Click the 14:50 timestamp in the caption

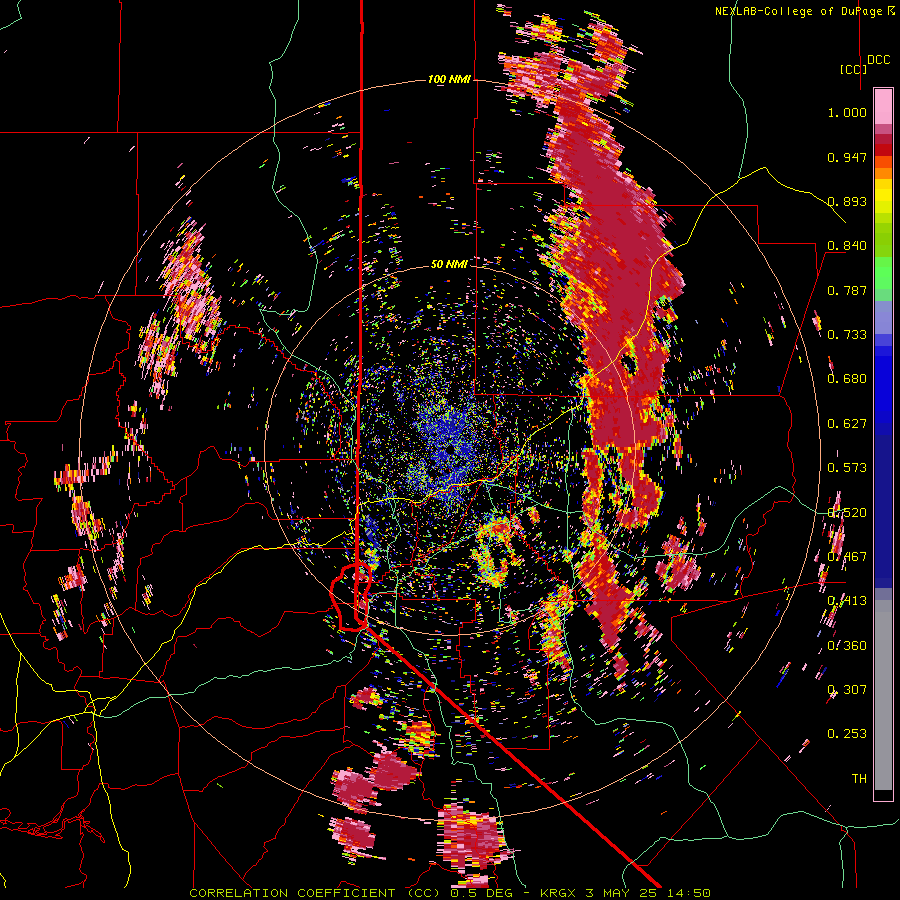pos(690,893)
